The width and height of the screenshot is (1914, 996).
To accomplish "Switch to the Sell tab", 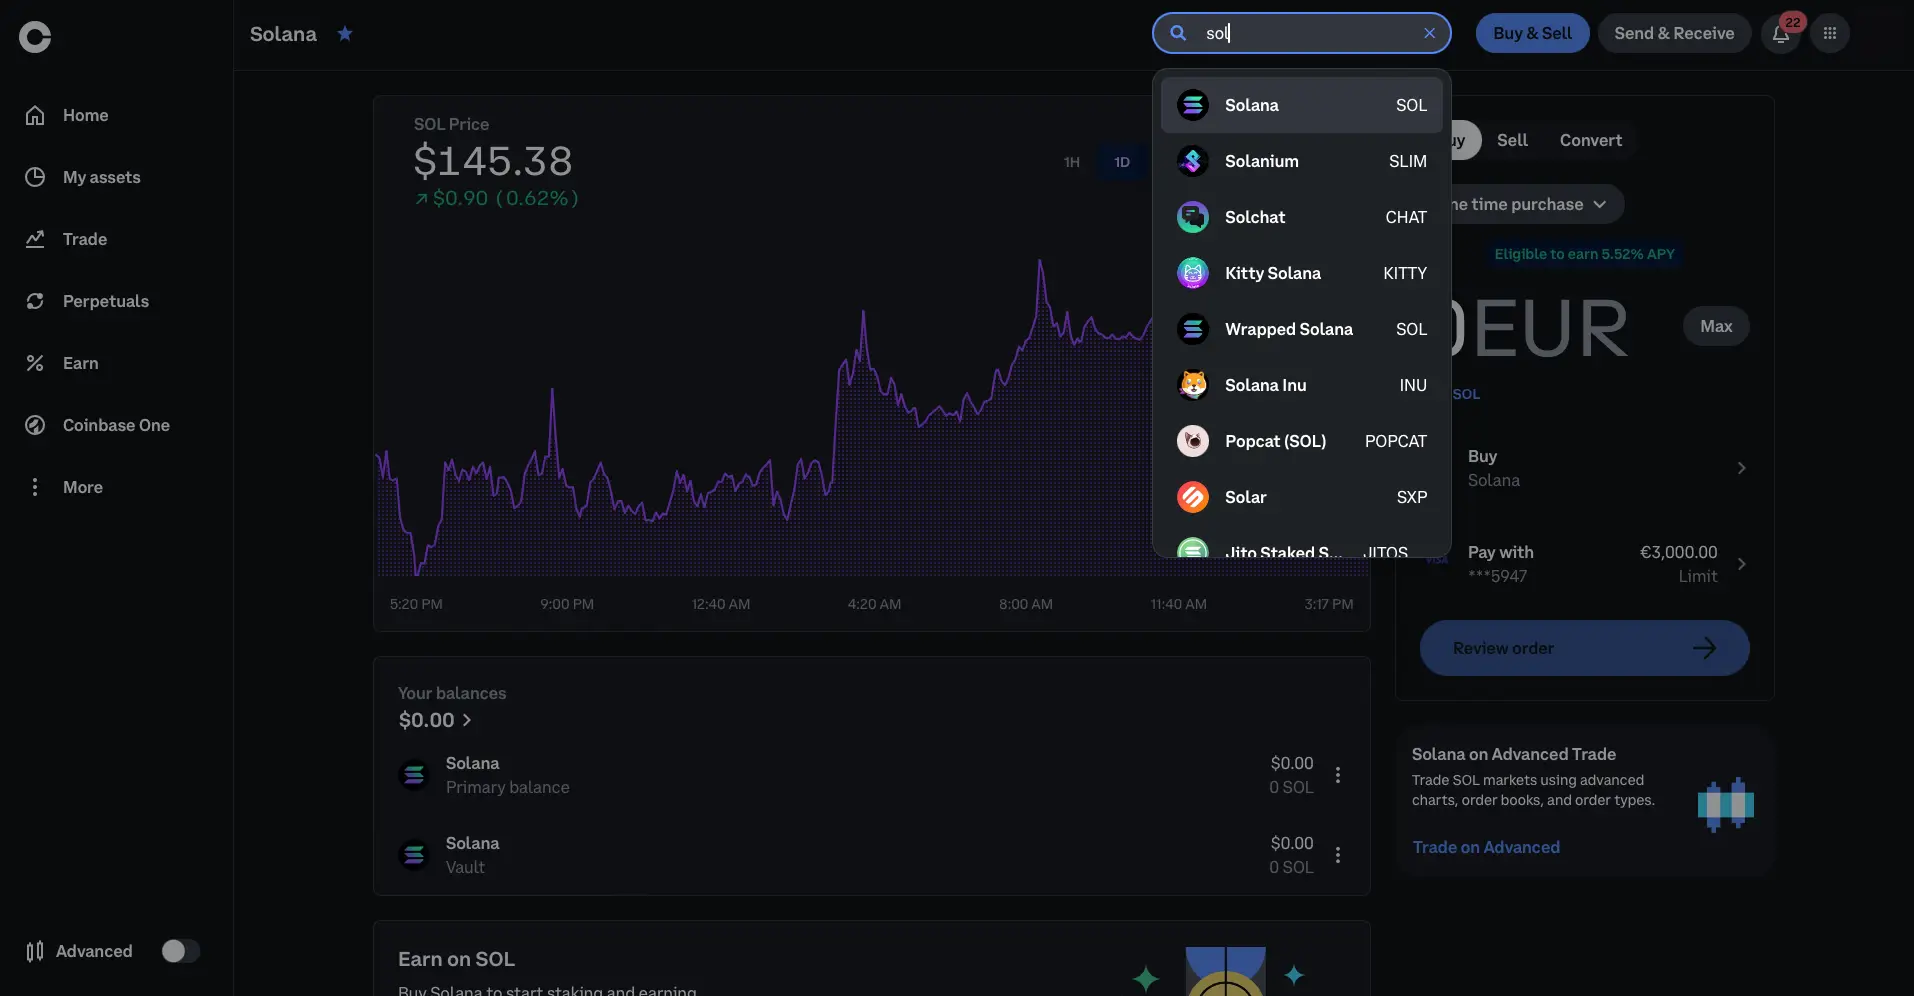I will pyautogui.click(x=1512, y=140).
